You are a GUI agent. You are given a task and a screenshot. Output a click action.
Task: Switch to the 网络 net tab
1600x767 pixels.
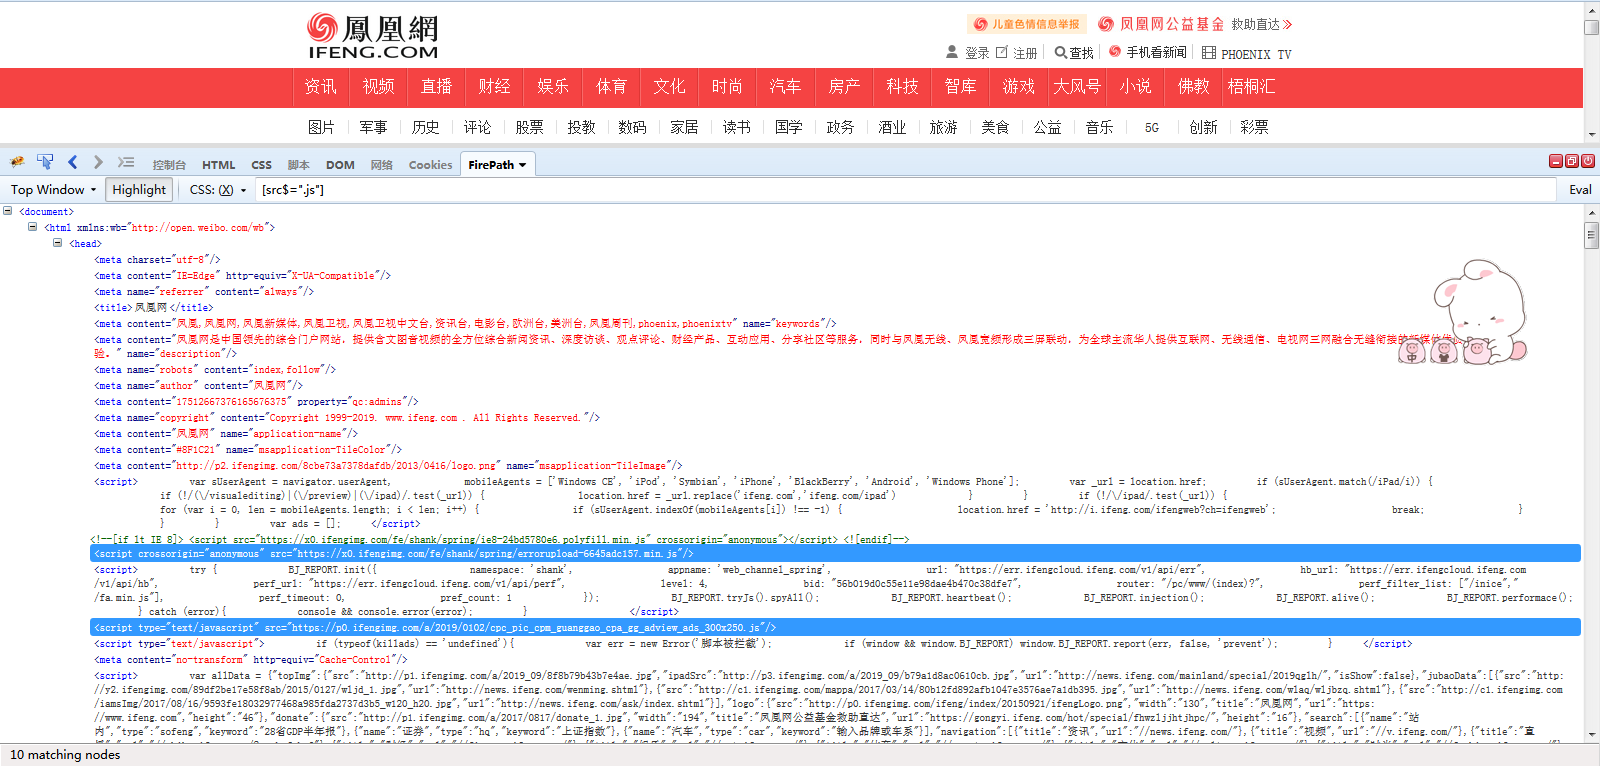(x=381, y=165)
